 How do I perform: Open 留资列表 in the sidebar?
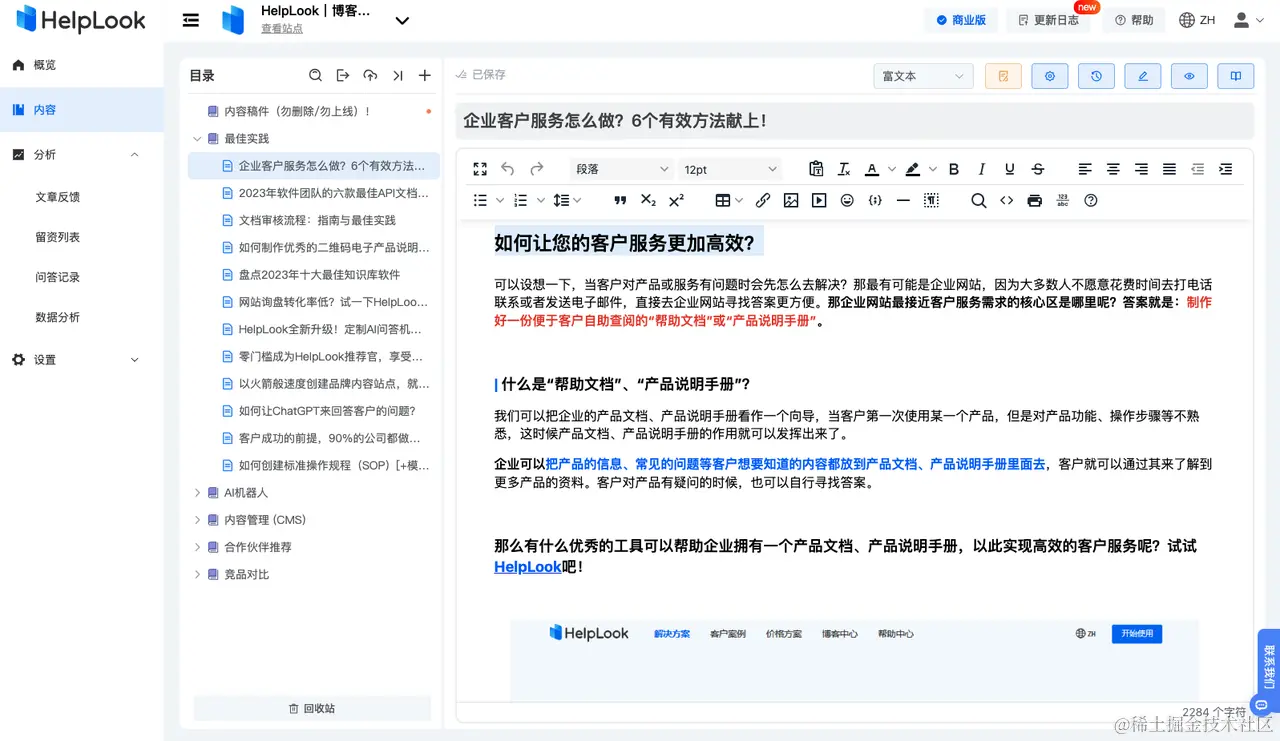coord(58,237)
